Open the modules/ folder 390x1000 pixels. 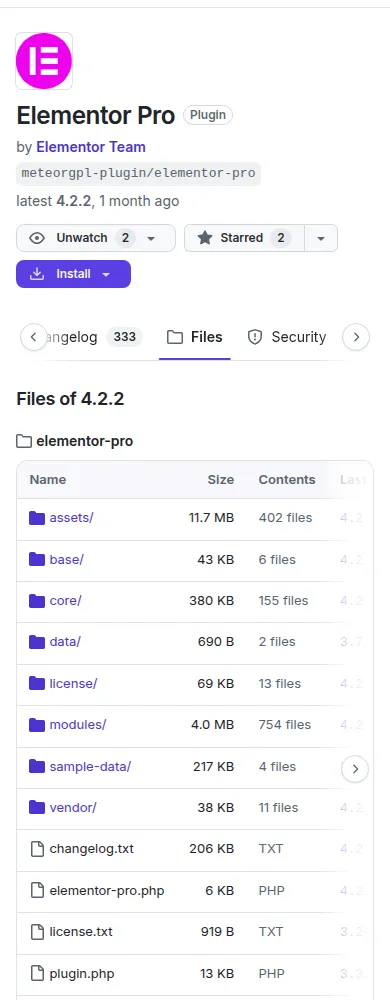tap(78, 724)
